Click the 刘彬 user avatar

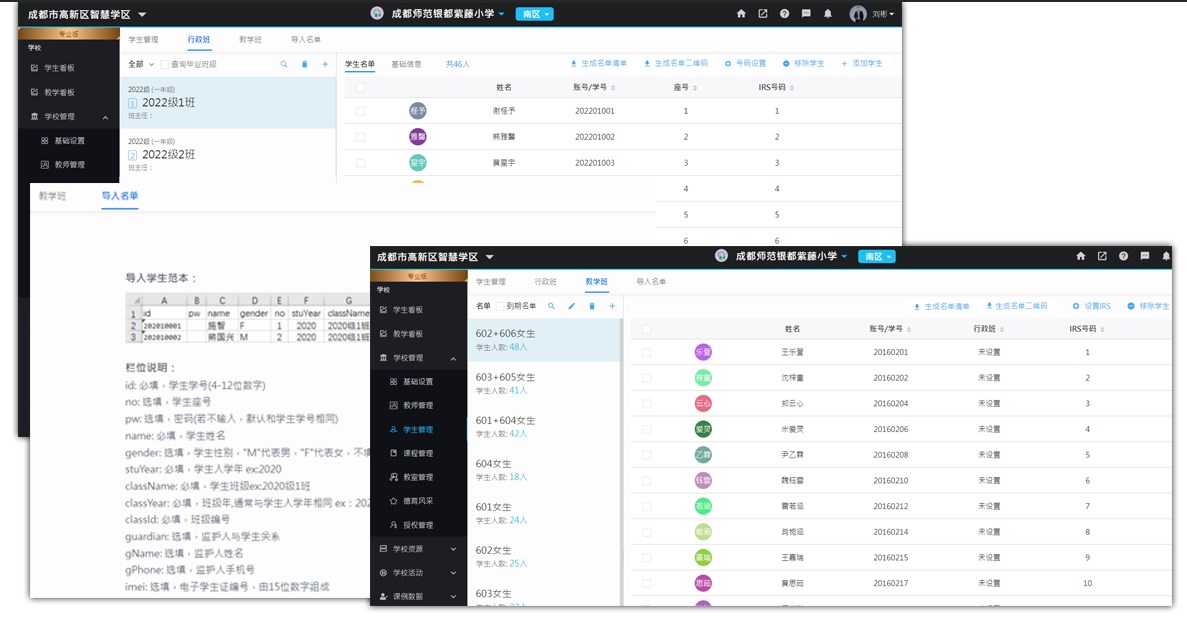(x=858, y=14)
